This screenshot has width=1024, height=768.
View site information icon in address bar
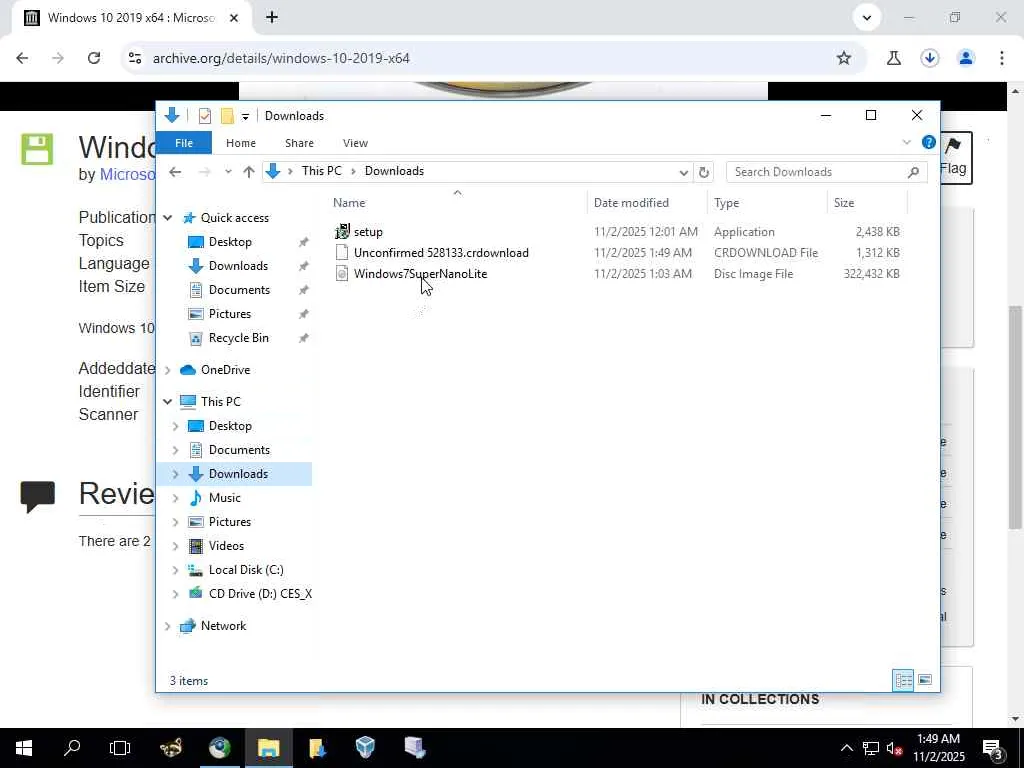135,58
